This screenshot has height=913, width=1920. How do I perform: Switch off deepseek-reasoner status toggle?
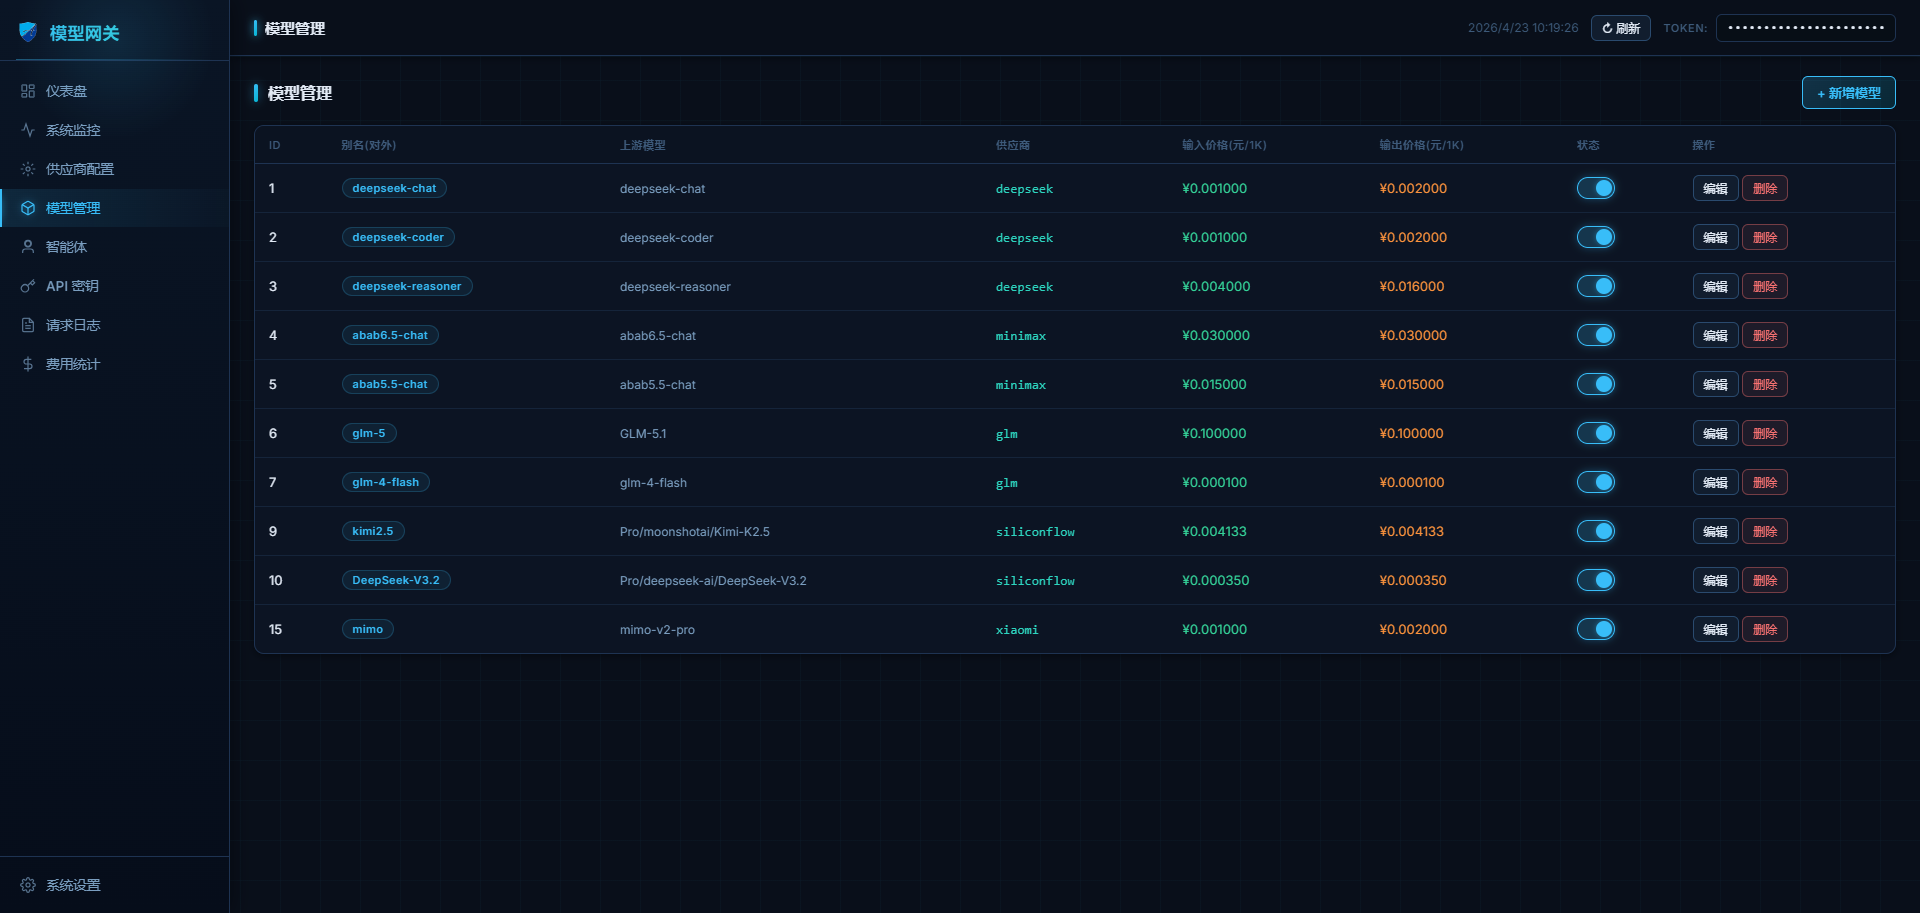click(1596, 286)
